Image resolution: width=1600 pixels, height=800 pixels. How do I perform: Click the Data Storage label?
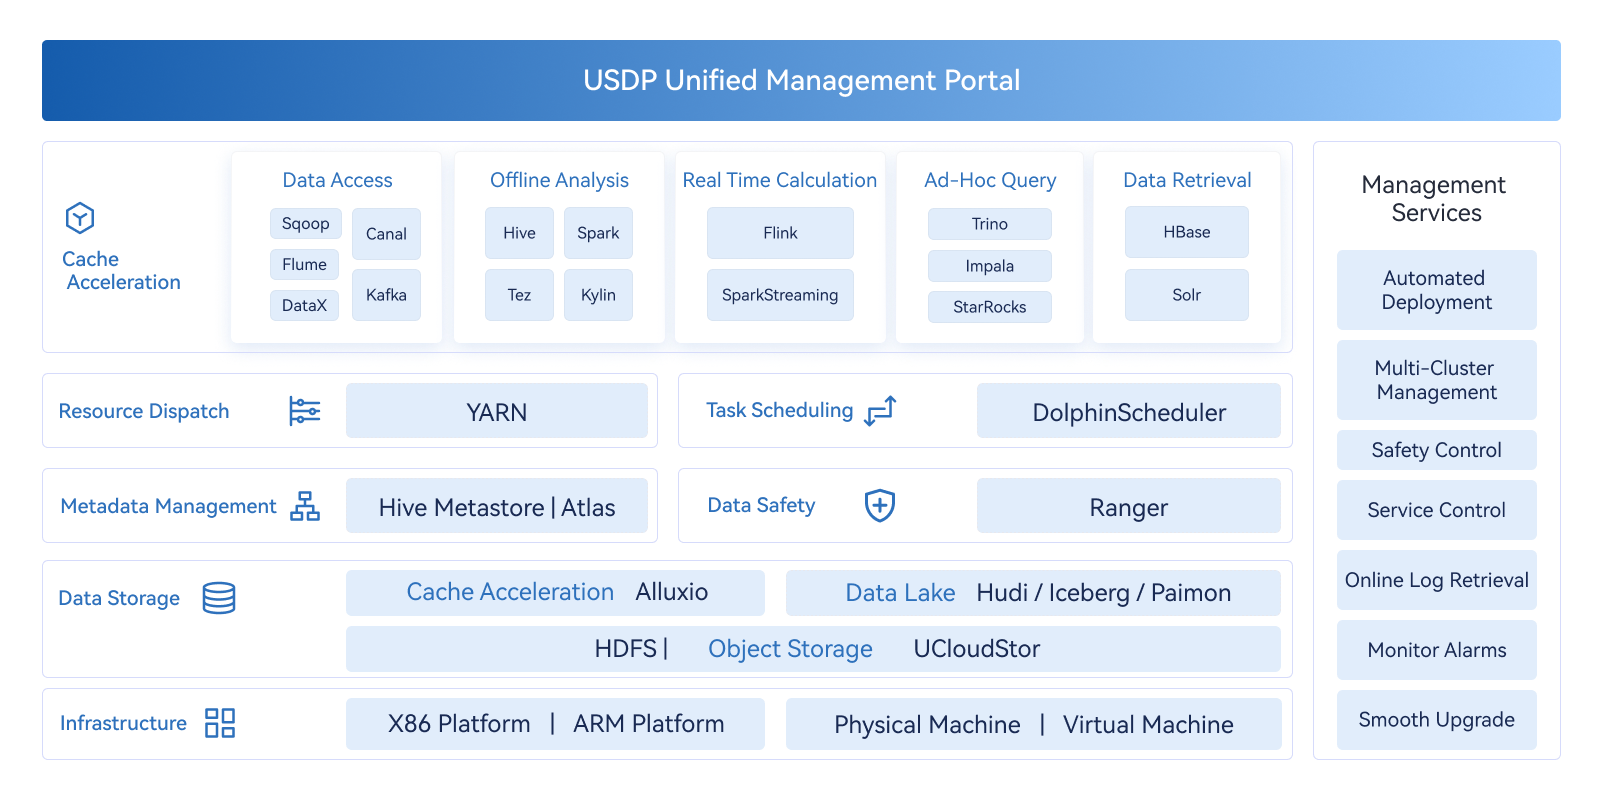pos(119,598)
